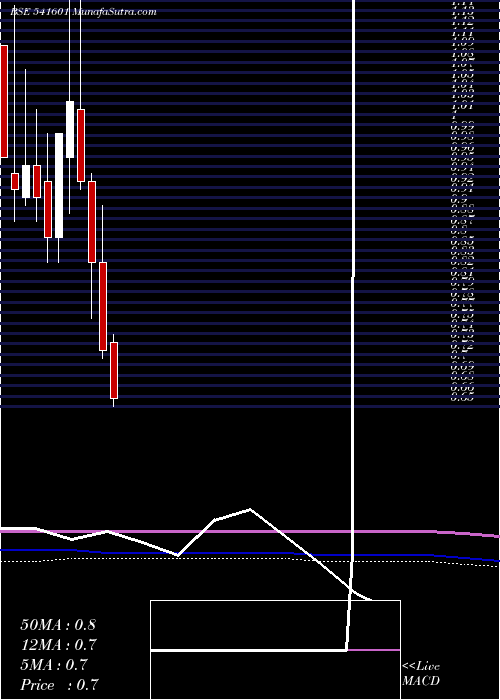Click the 12MA : 0.7 value text
The image size is (500, 700).
click(x=58, y=645)
